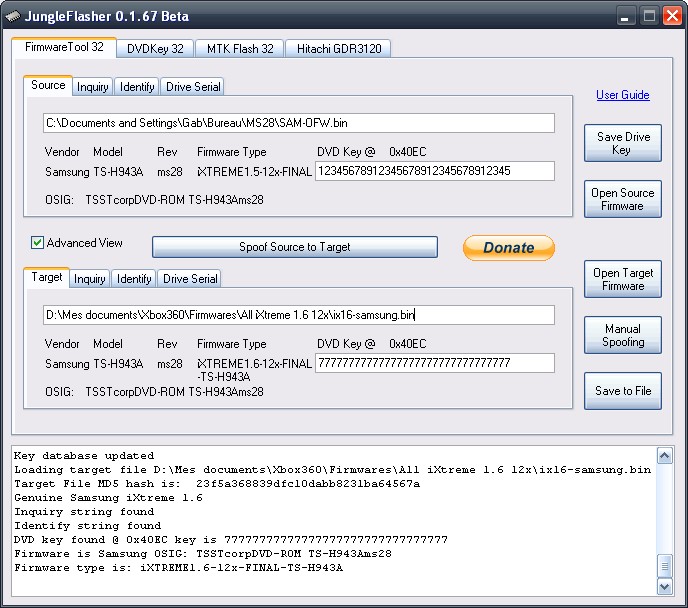
Task: Click the 'DVD key found @ 0x40EC' log line
Action: (231, 540)
